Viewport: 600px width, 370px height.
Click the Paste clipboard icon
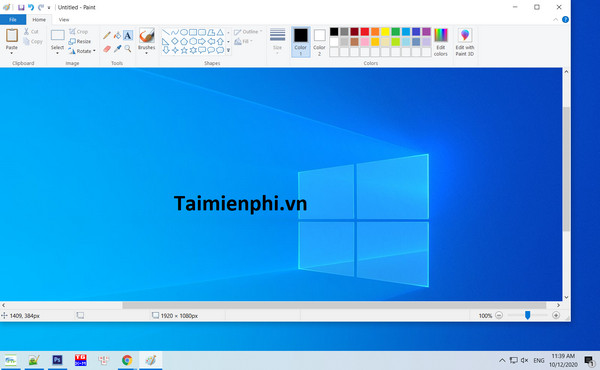click(x=12, y=36)
